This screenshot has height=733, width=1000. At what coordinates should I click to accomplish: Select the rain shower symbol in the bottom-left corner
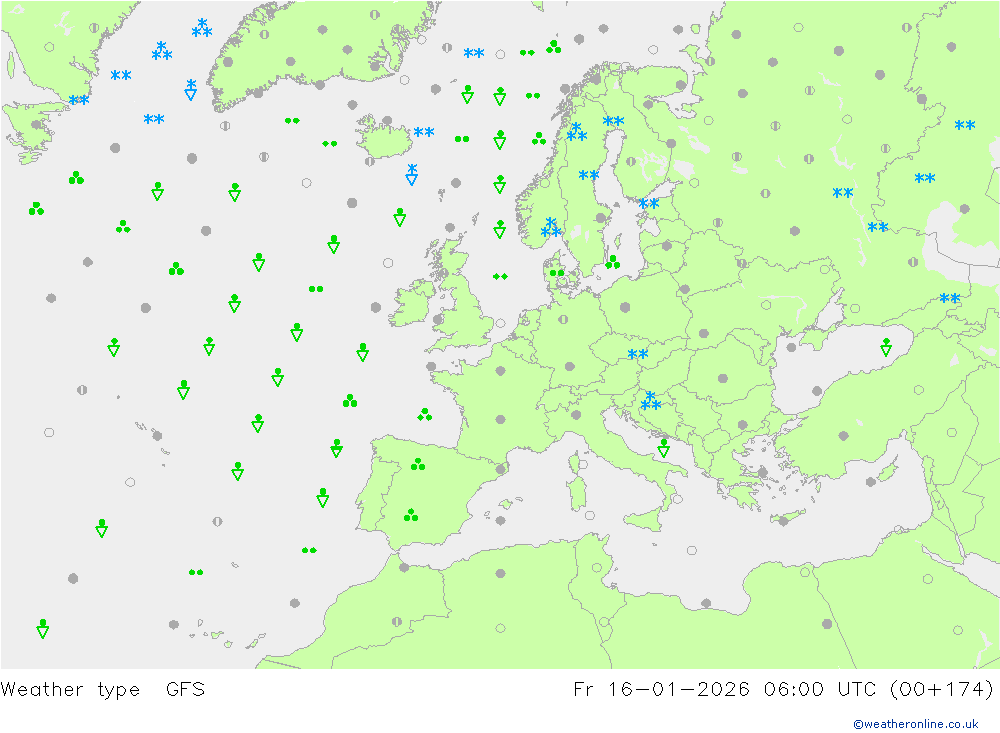click(x=43, y=628)
